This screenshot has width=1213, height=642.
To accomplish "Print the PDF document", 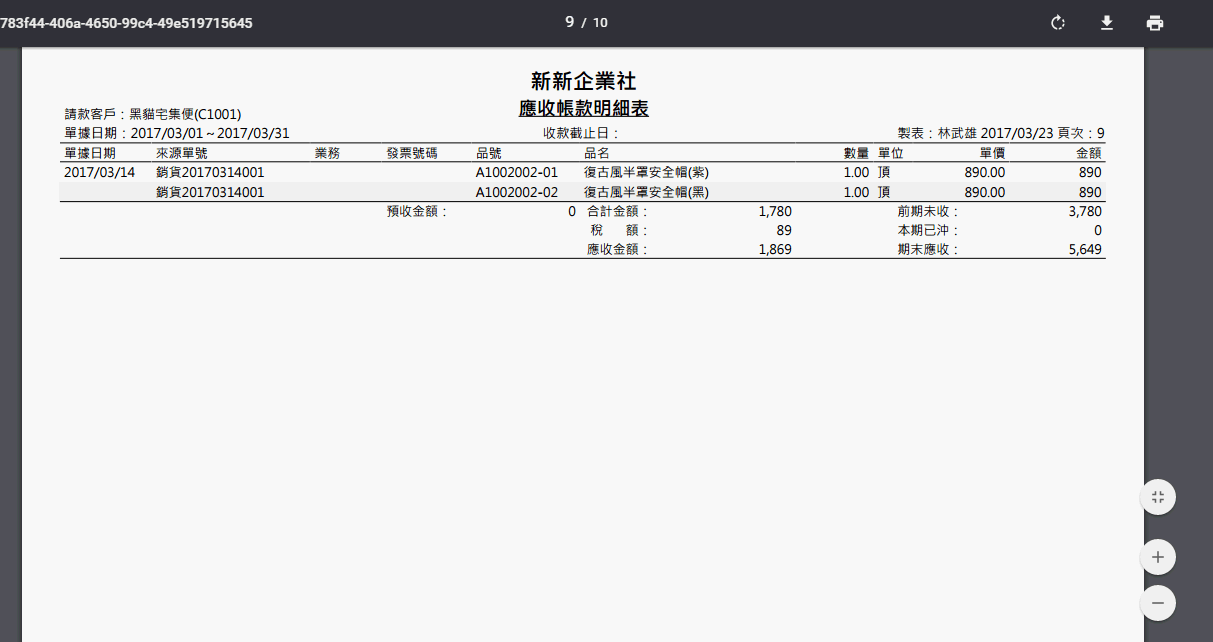I will pyautogui.click(x=1155, y=23).
